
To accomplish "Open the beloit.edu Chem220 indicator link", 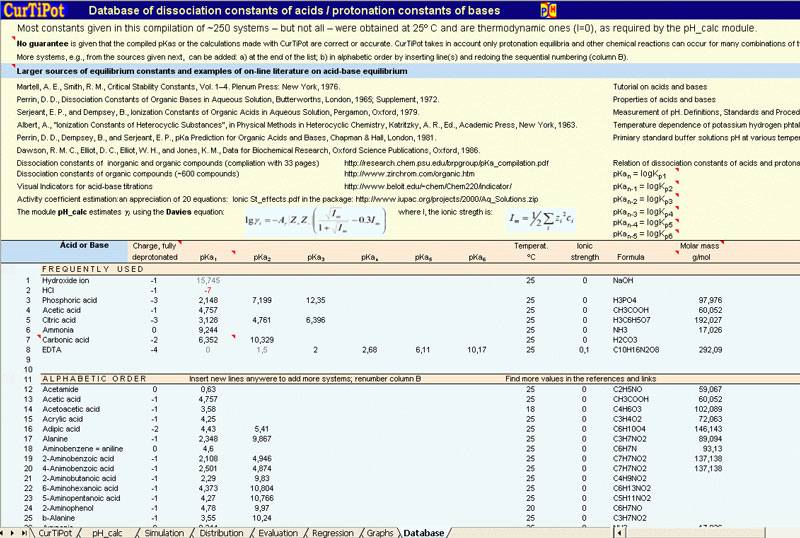I will (428, 187).
